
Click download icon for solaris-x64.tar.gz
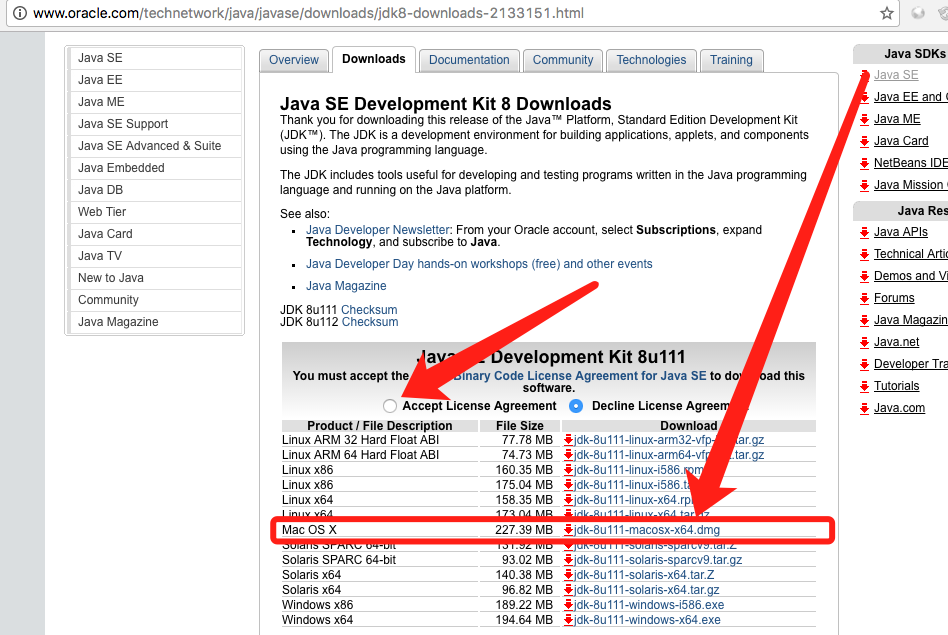click(x=568, y=590)
